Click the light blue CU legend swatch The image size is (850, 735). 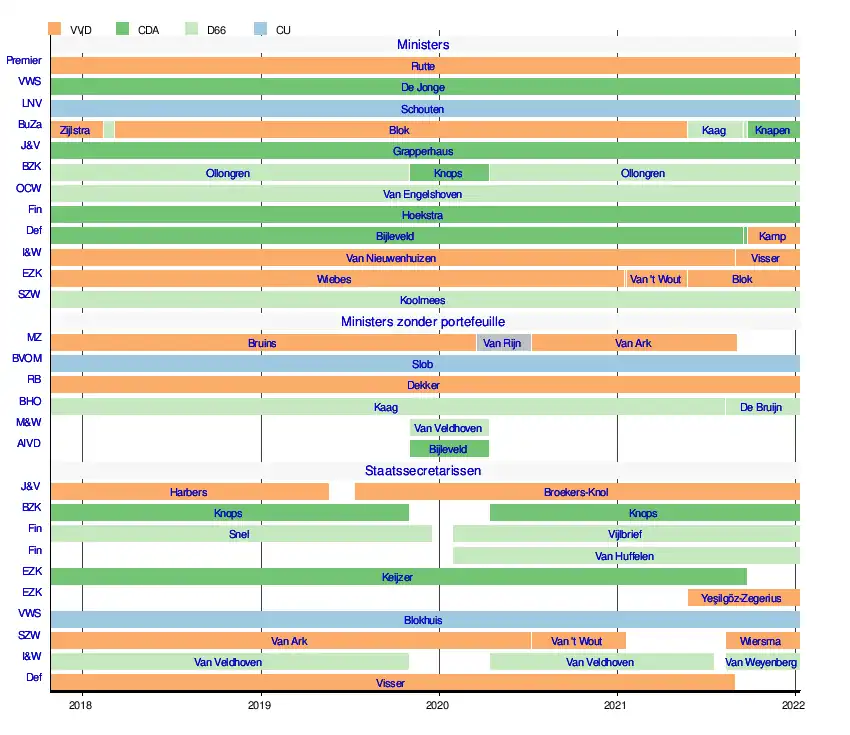(260, 30)
